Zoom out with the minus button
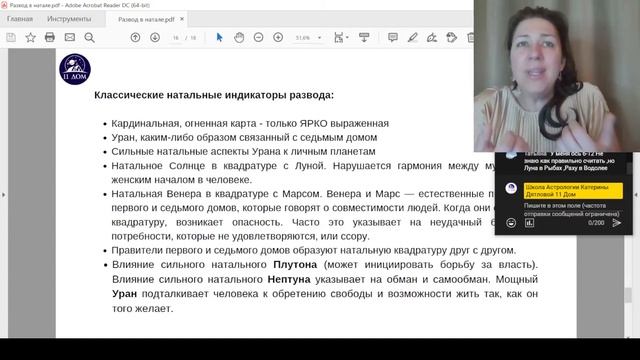 (258, 38)
